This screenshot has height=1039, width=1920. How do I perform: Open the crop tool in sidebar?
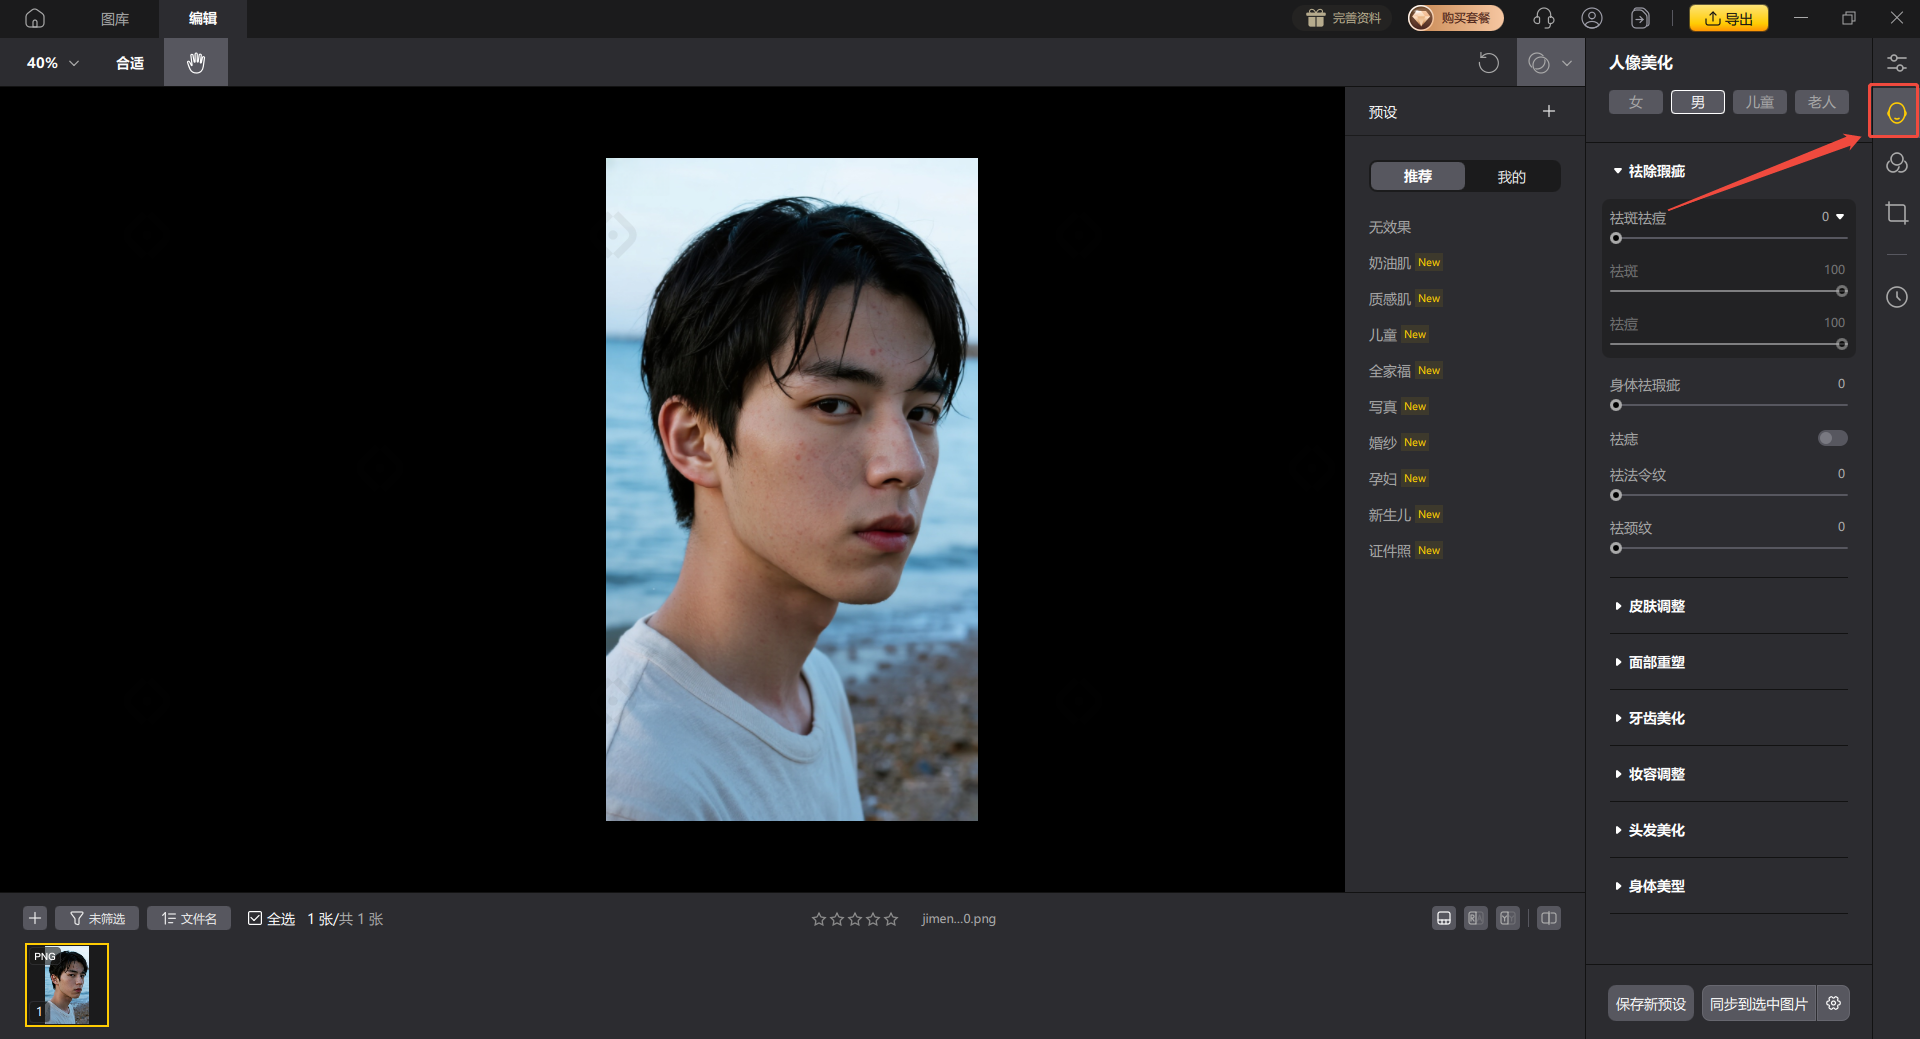point(1896,213)
